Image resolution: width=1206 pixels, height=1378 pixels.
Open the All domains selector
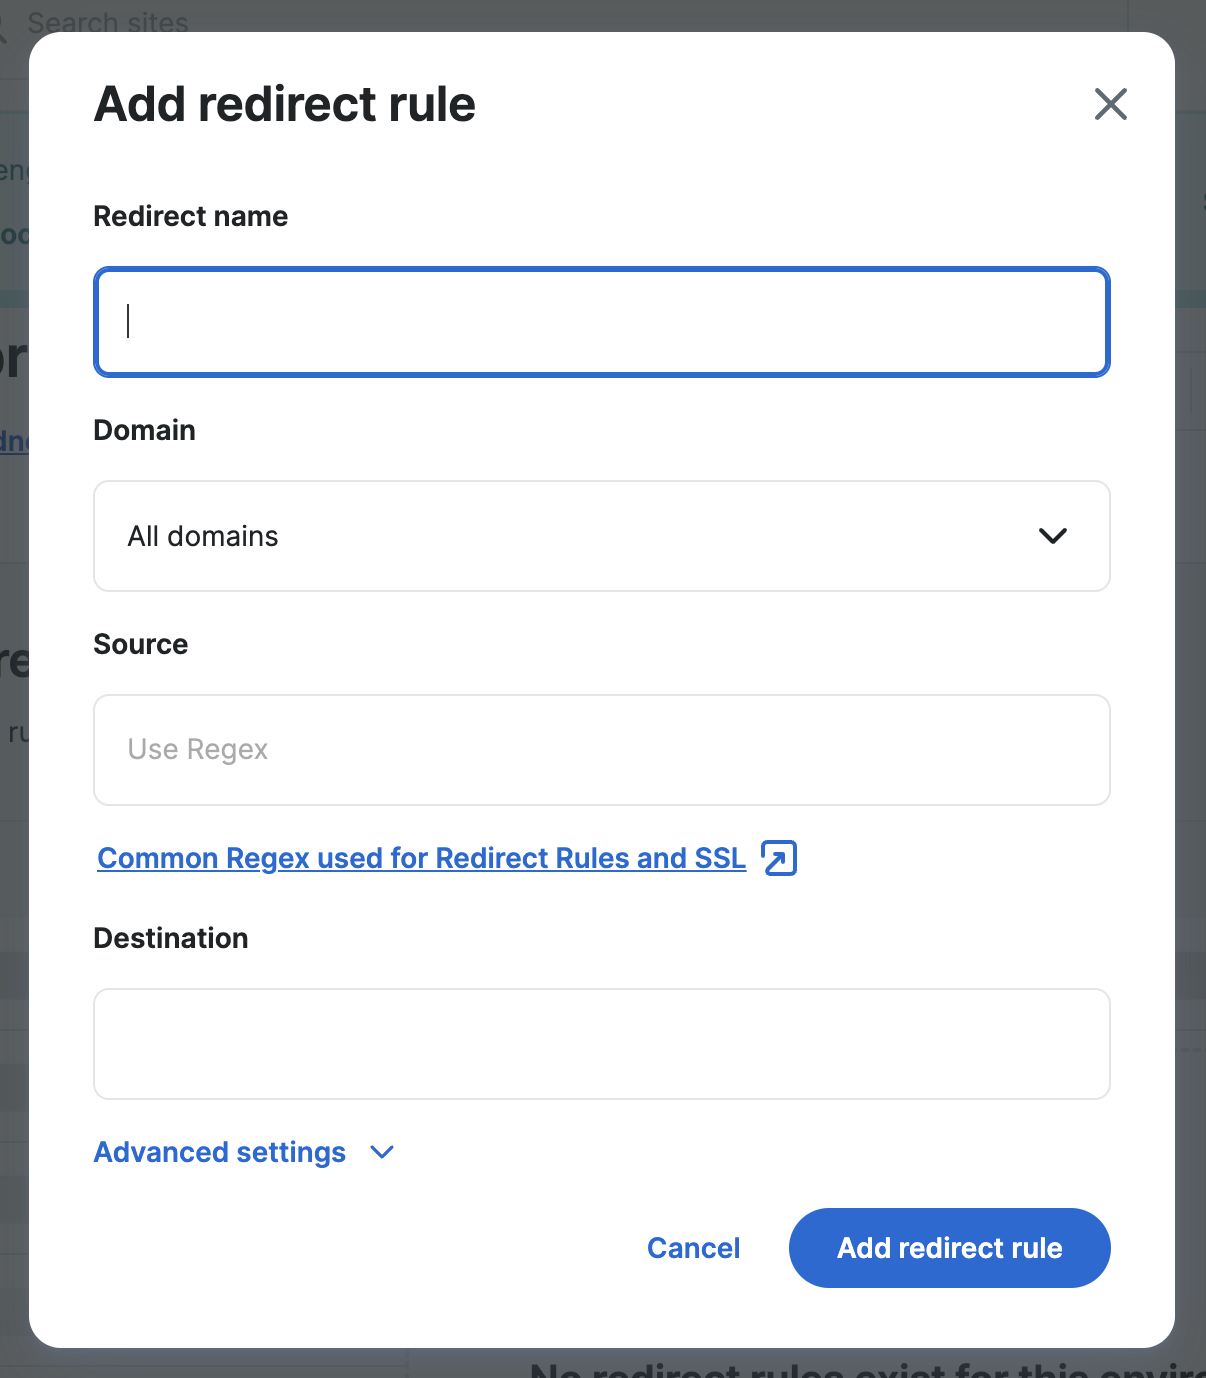click(x=601, y=536)
